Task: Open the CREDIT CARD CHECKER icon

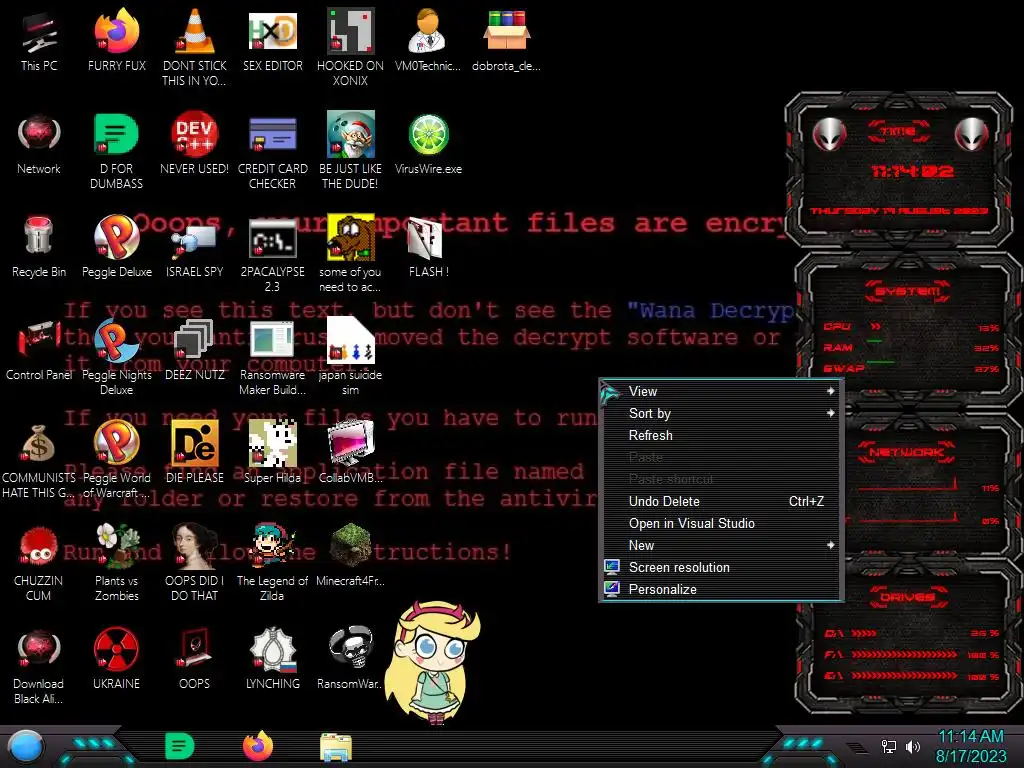Action: click(x=272, y=150)
